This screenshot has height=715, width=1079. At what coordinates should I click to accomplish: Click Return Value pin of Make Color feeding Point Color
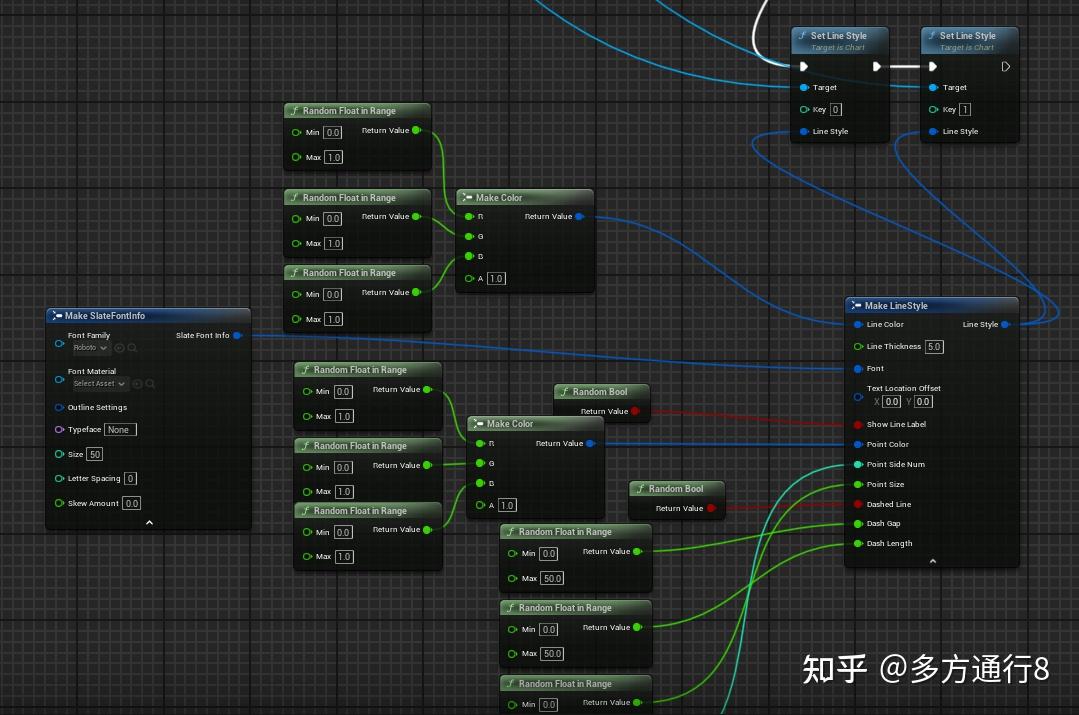point(590,444)
